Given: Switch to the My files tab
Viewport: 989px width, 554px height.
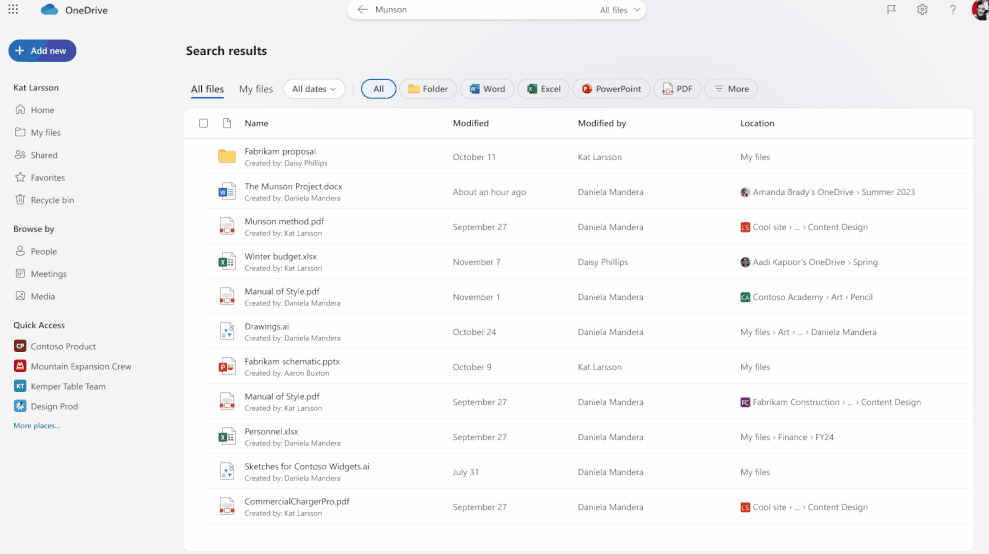Looking at the screenshot, I should pyautogui.click(x=256, y=89).
